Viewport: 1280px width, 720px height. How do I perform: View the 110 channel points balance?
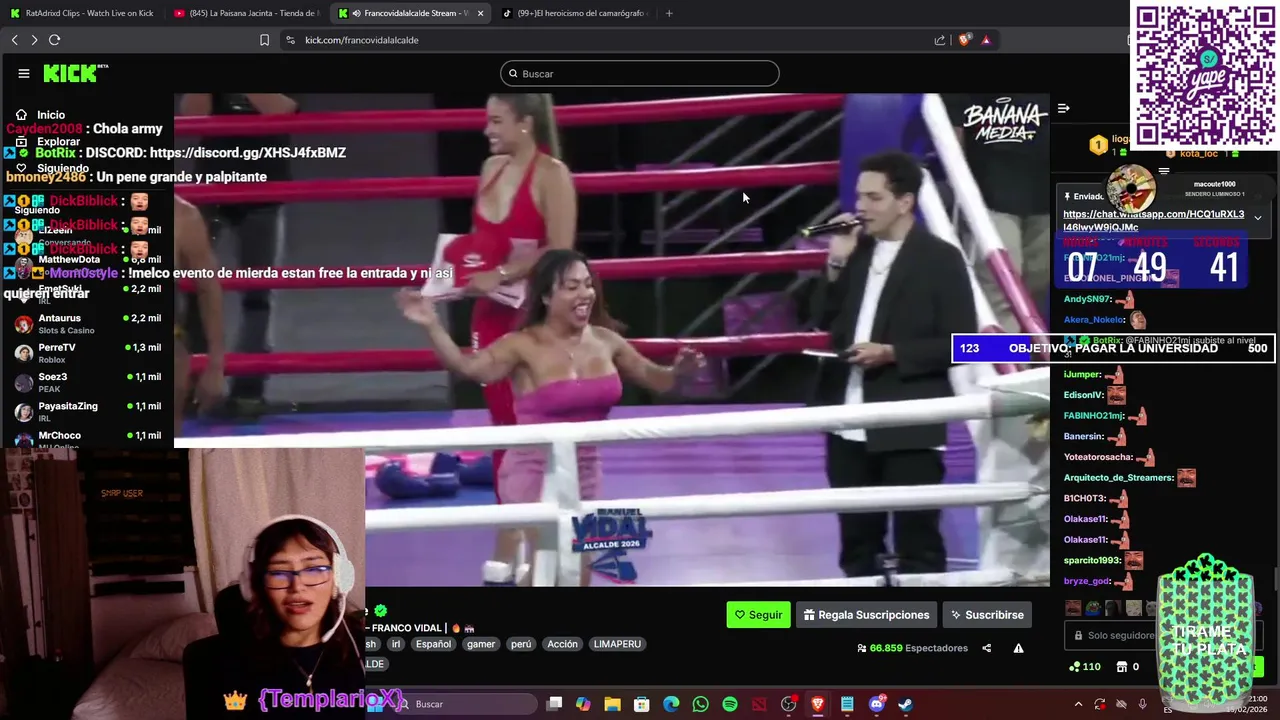(1085, 666)
